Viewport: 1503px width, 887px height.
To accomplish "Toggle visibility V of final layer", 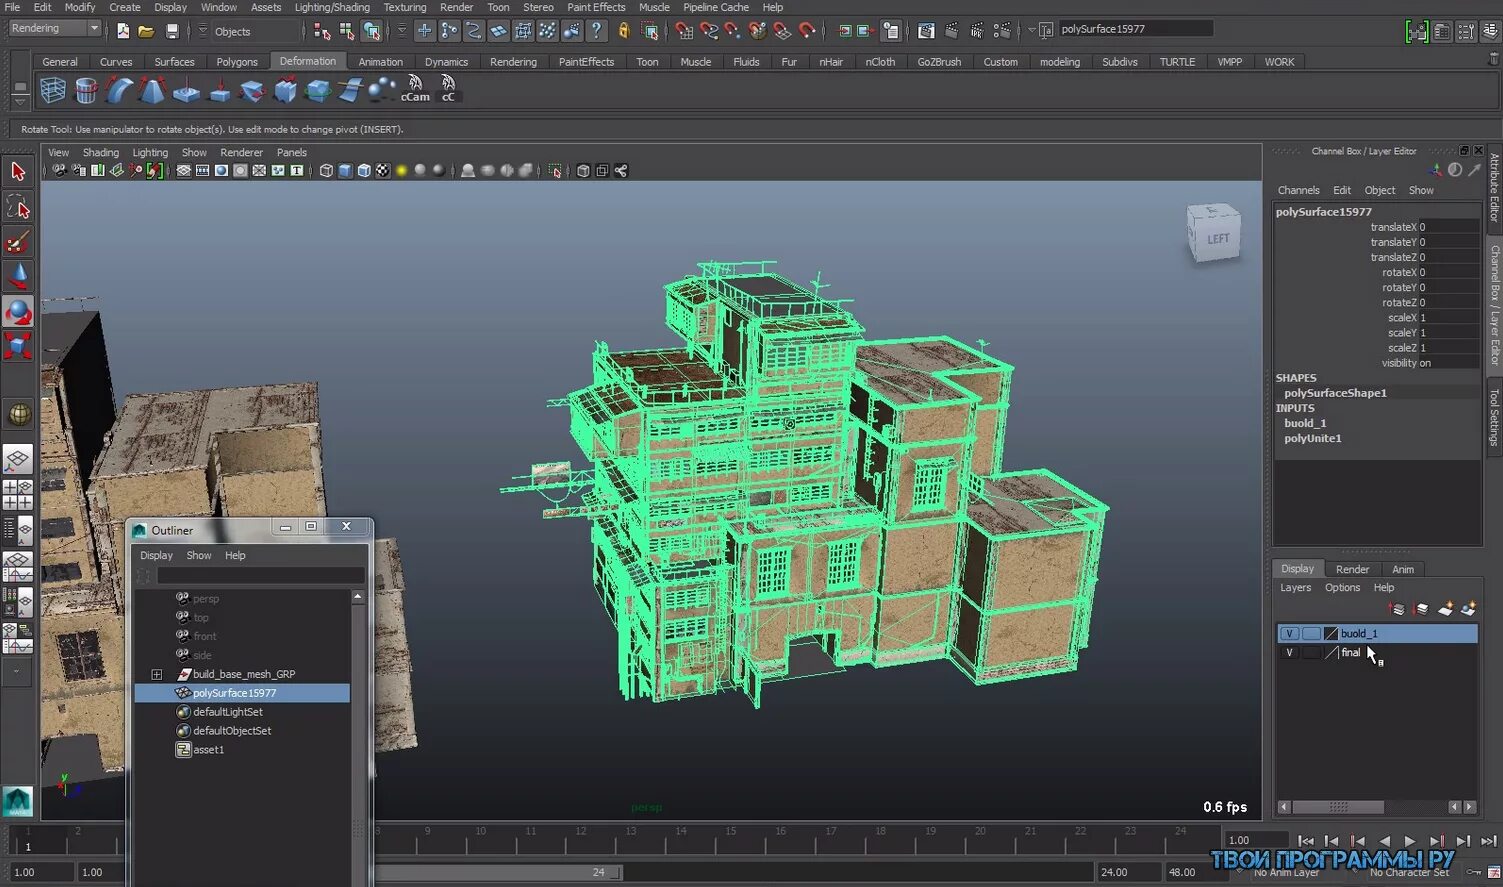I will [x=1289, y=653].
